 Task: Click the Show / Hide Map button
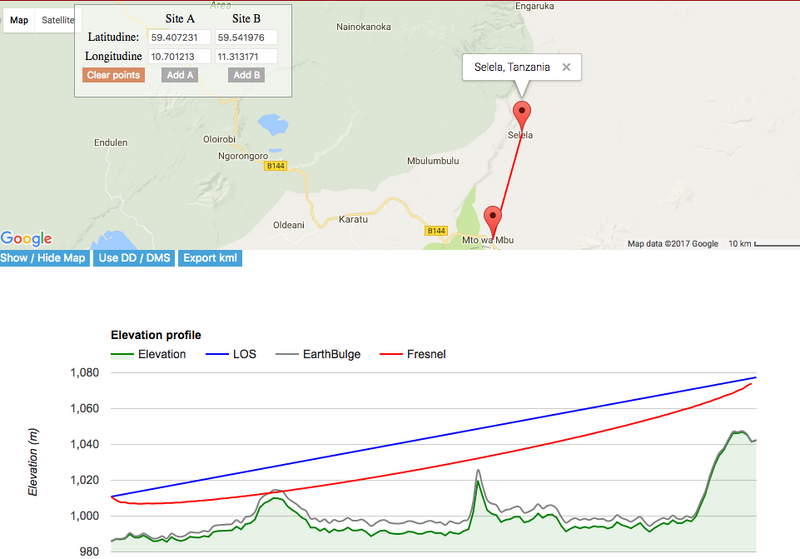[43, 258]
